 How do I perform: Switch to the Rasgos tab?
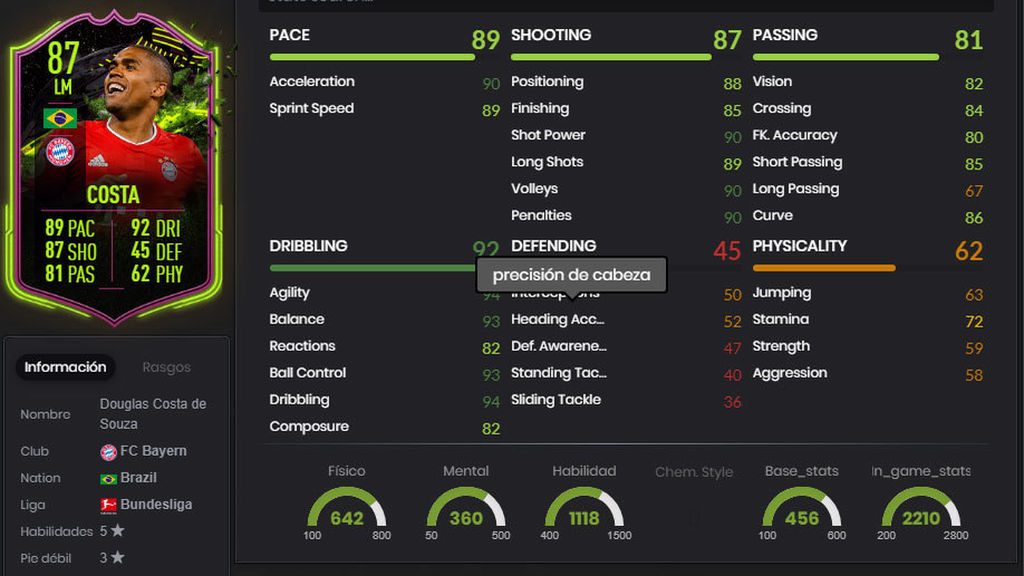[167, 368]
